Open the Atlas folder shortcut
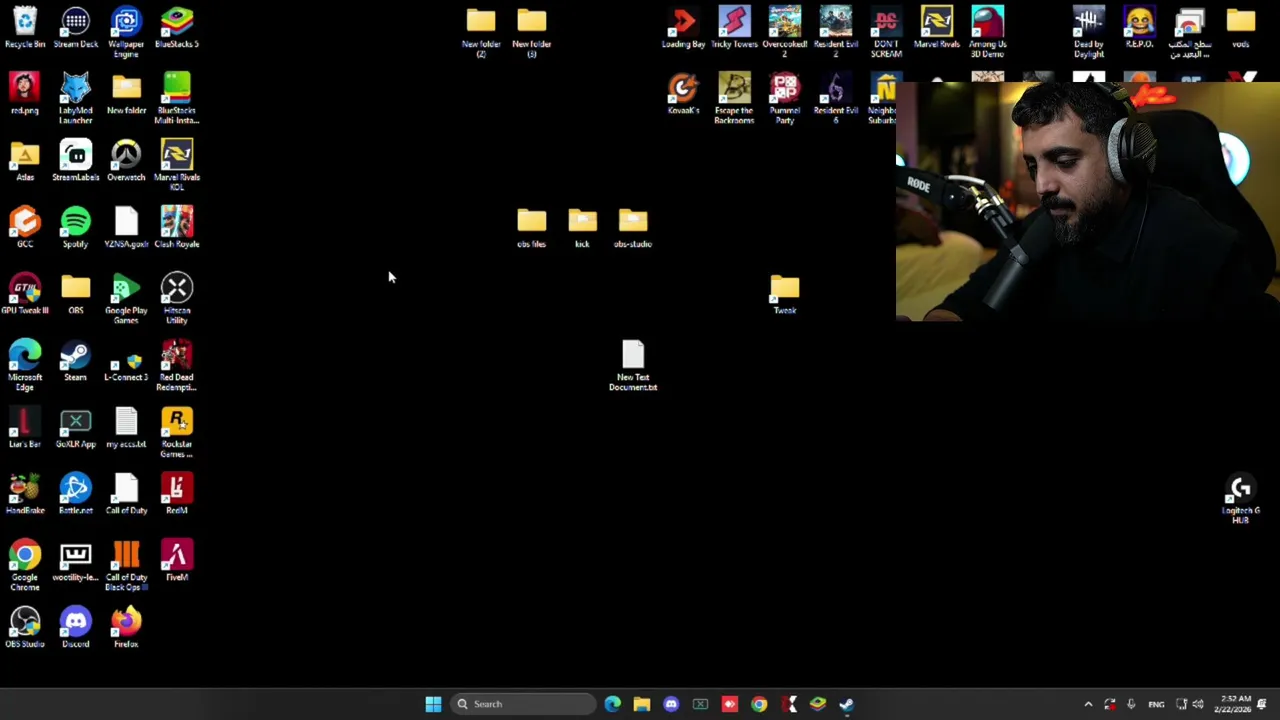This screenshot has width=1280, height=720. tap(25, 161)
